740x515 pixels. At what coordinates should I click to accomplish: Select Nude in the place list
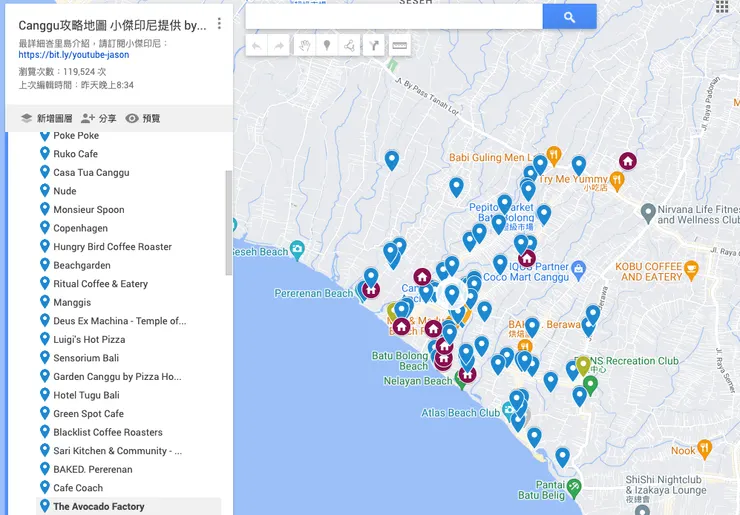65,191
